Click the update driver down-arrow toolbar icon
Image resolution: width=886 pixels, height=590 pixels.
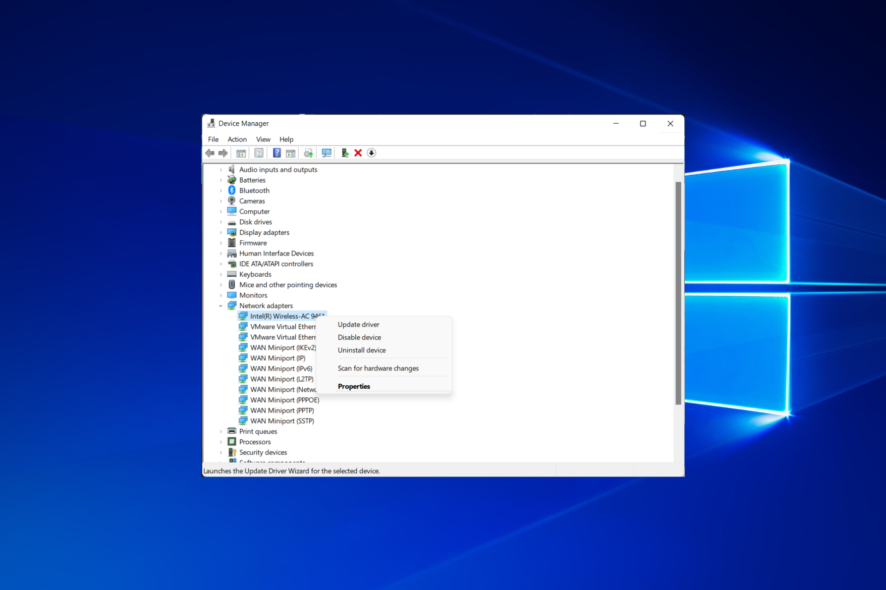[371, 153]
